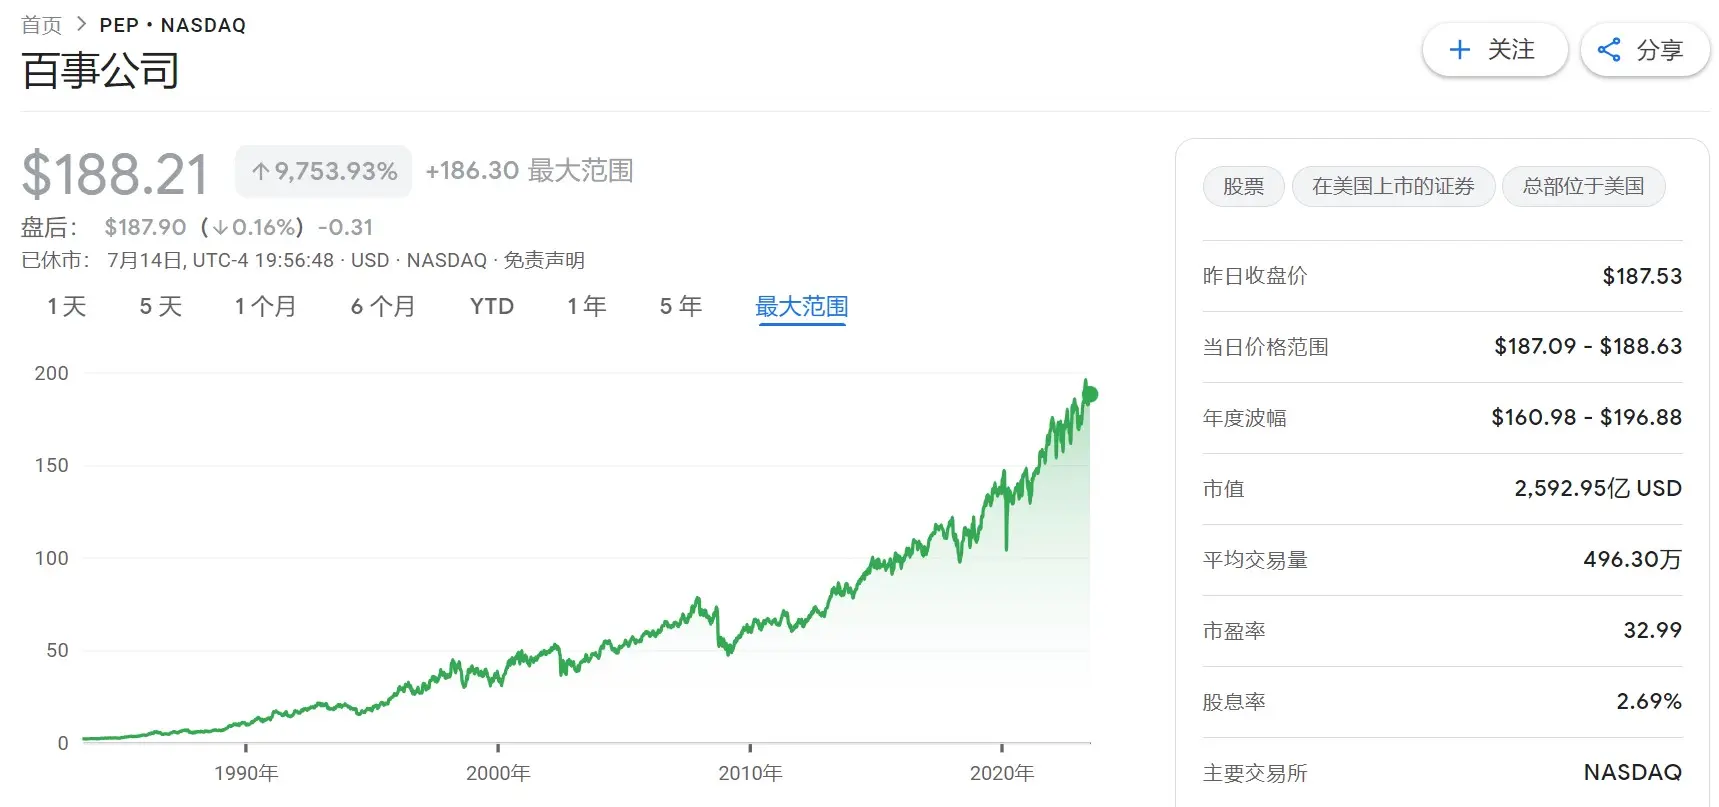Image resolution: width=1719 pixels, height=807 pixels.
Task: Click the 在美国上市的证券 chip
Action: tap(1393, 187)
